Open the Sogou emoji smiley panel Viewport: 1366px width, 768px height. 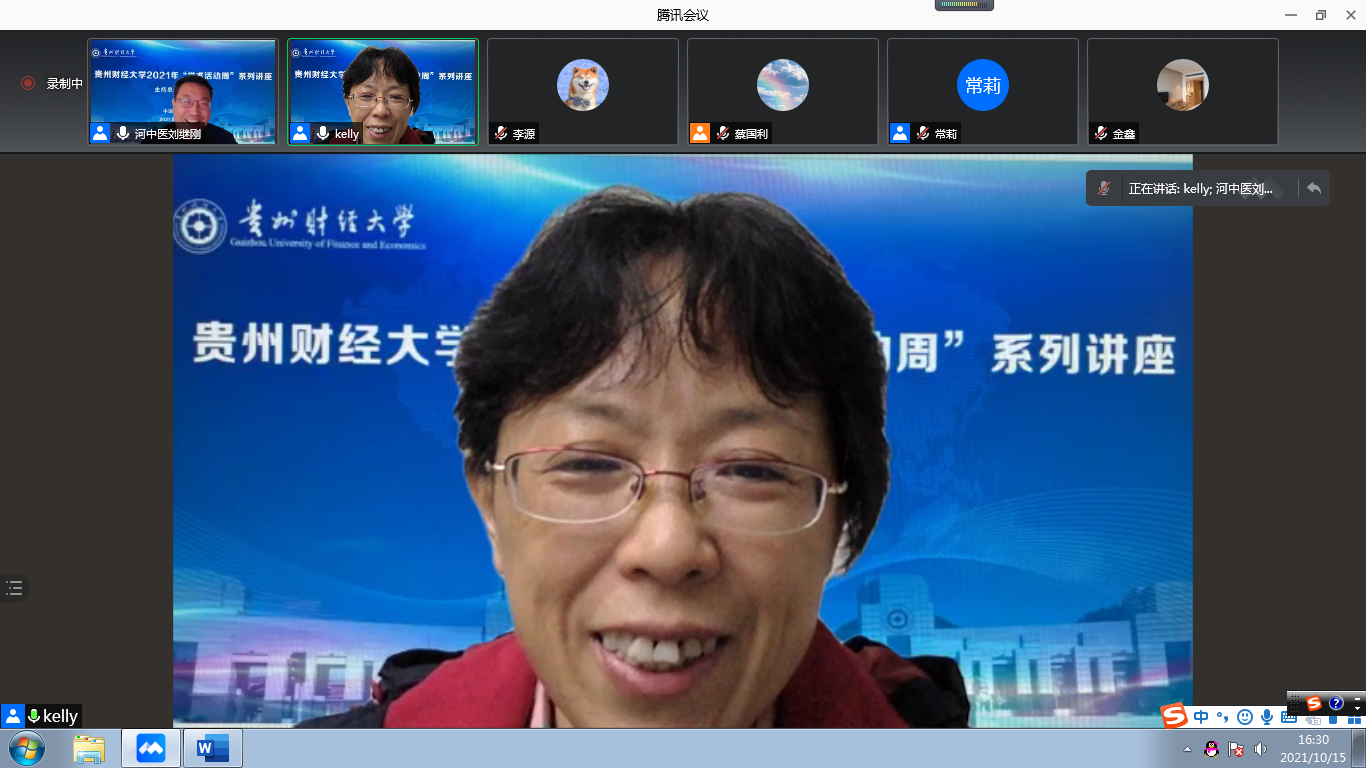pos(1244,717)
